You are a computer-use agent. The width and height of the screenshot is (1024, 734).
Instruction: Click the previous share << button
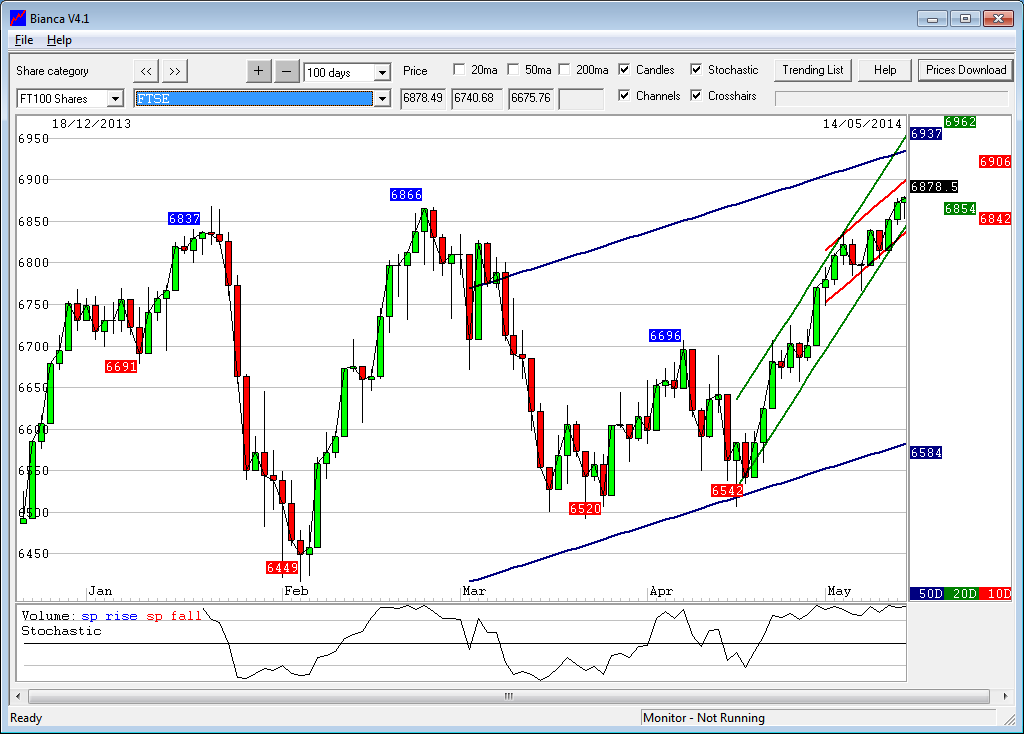point(146,71)
